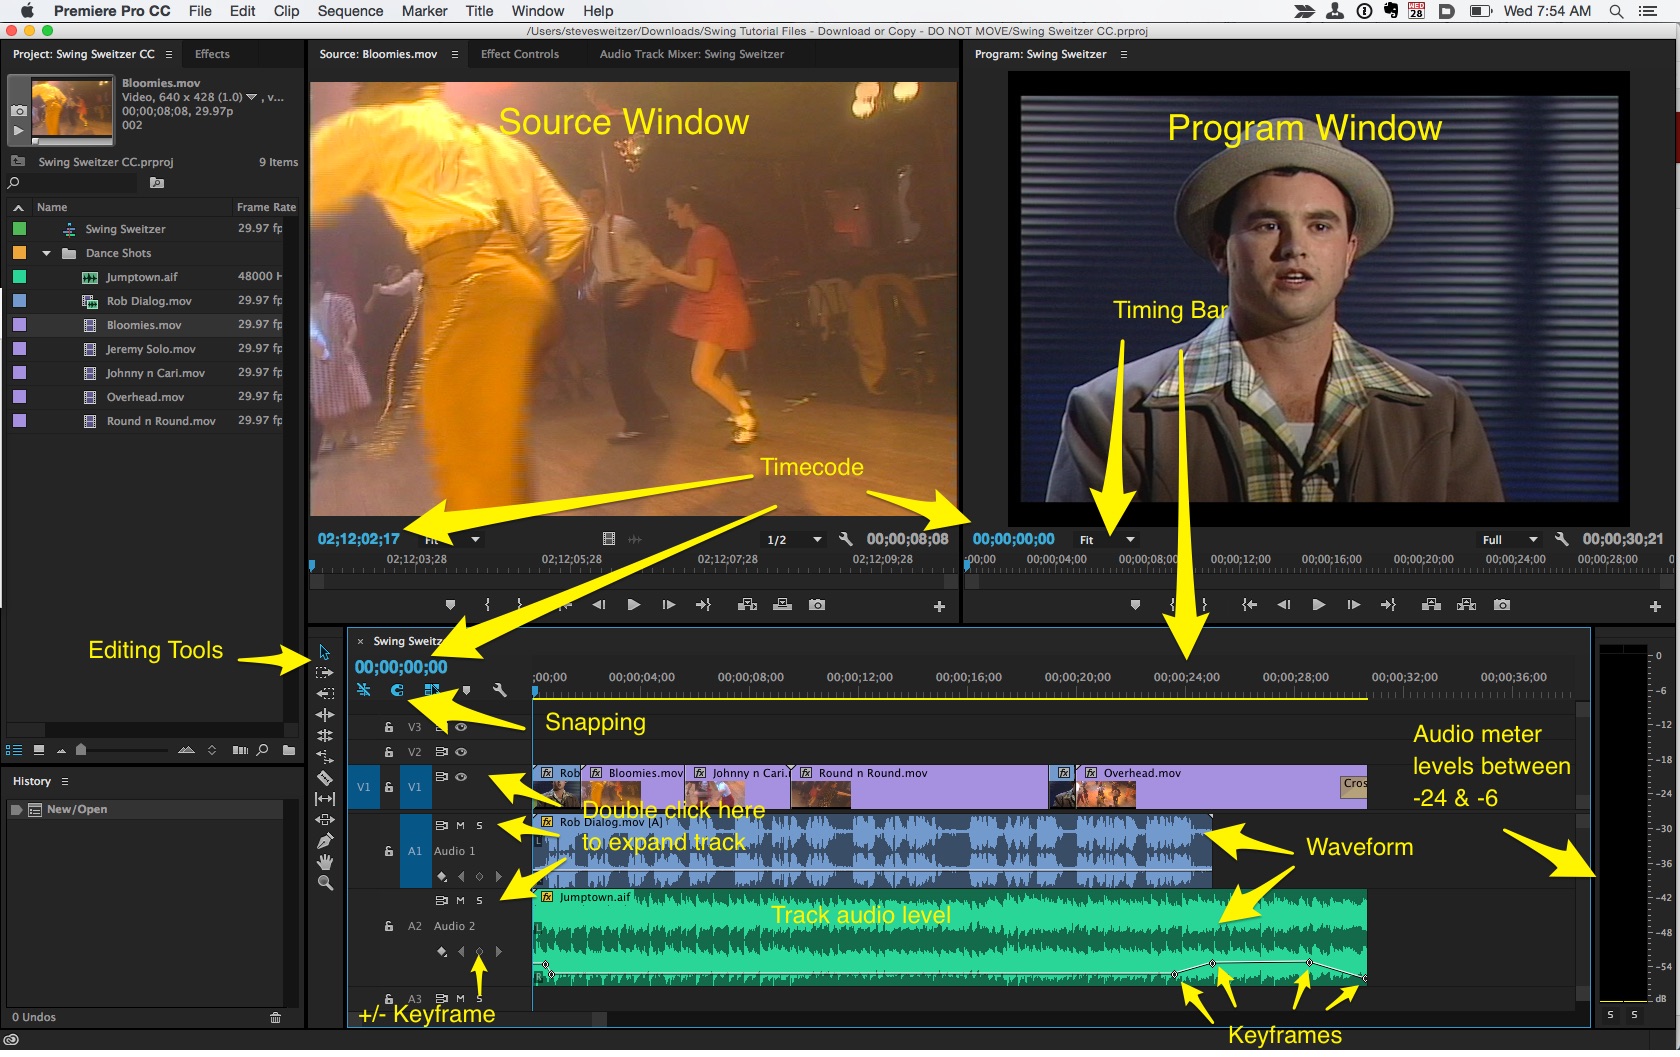Viewport: 1680px width, 1057px height.
Task: Click the Name column header
Action: [52, 208]
